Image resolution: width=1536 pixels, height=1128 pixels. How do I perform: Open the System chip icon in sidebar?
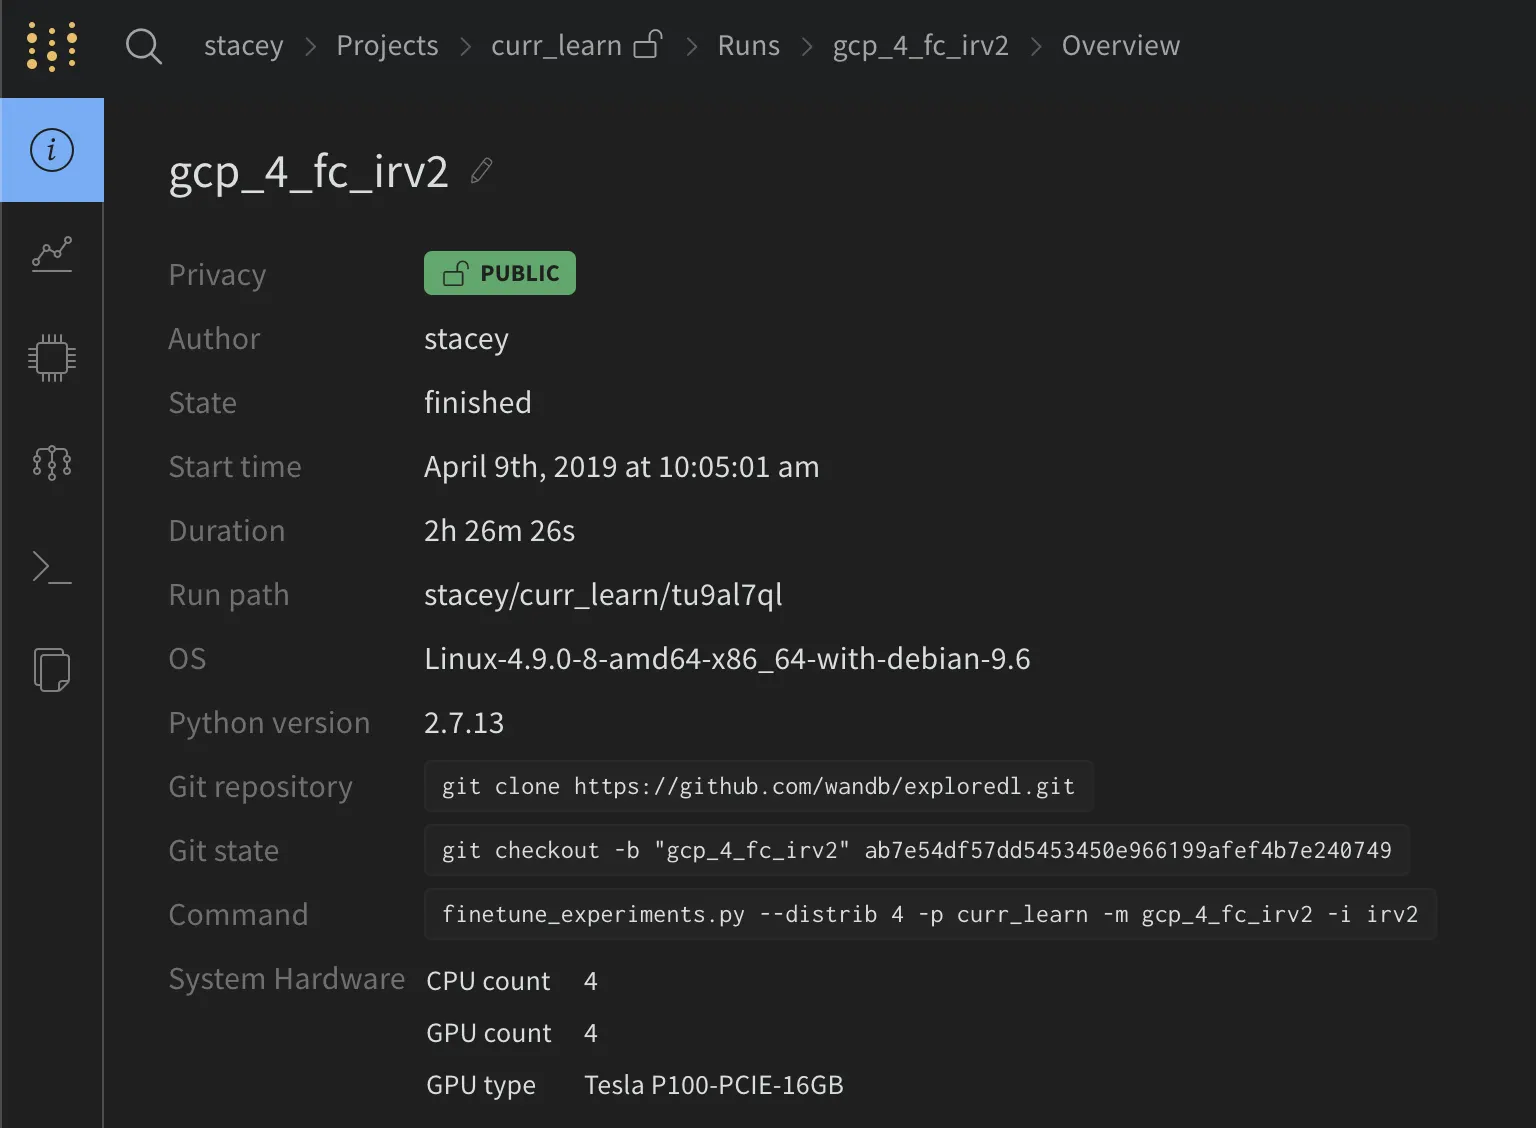pos(52,358)
